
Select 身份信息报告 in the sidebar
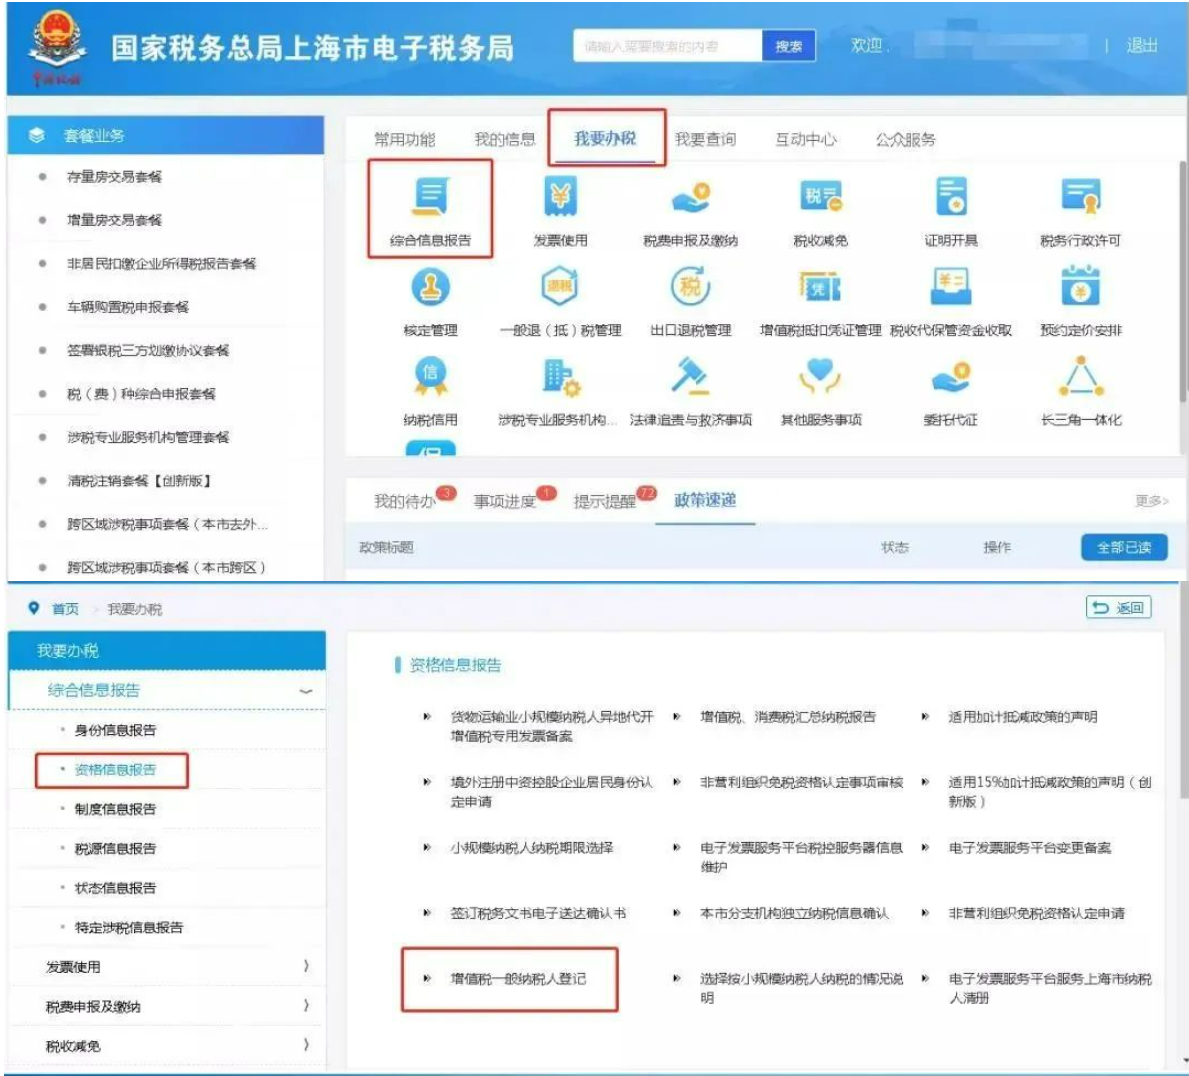(x=115, y=730)
